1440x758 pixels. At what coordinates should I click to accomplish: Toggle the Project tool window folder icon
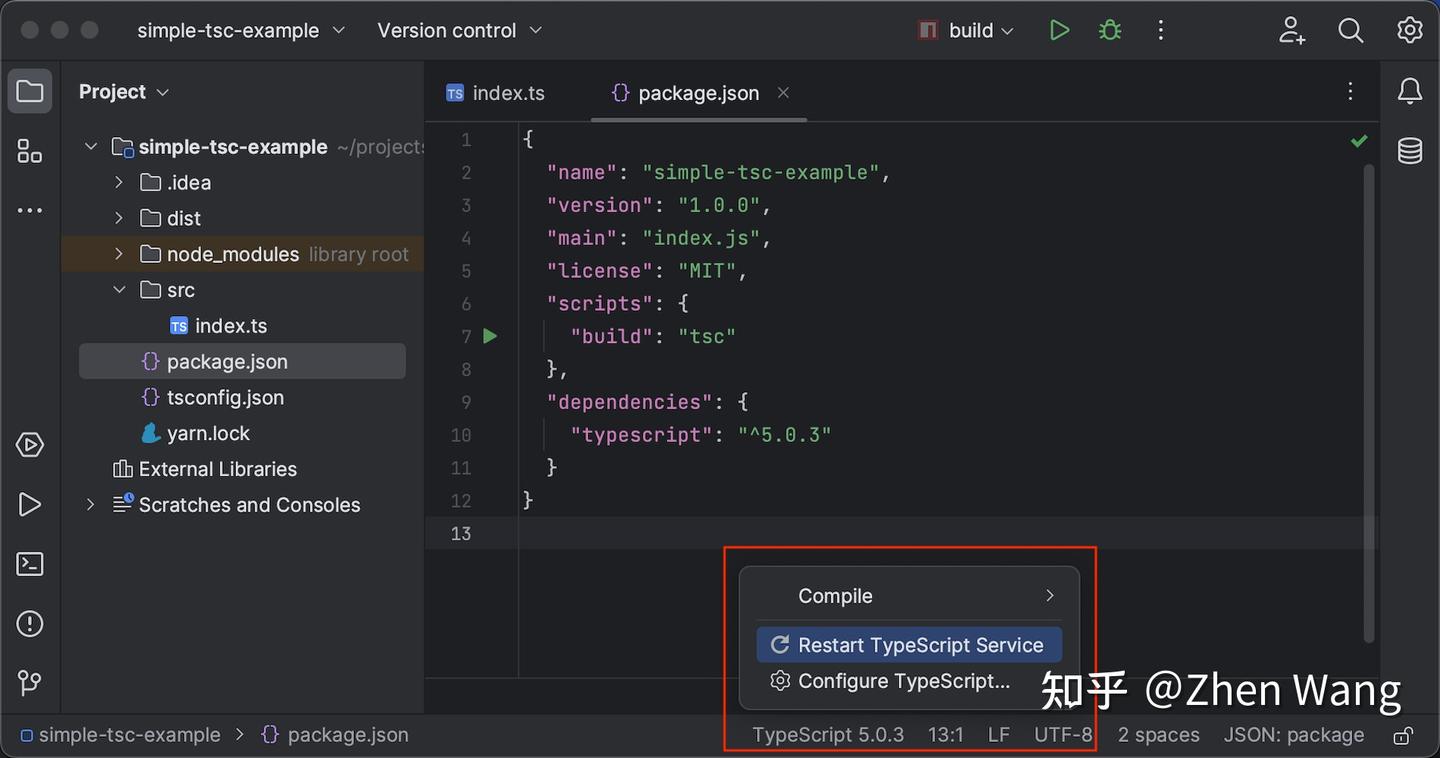[x=30, y=92]
